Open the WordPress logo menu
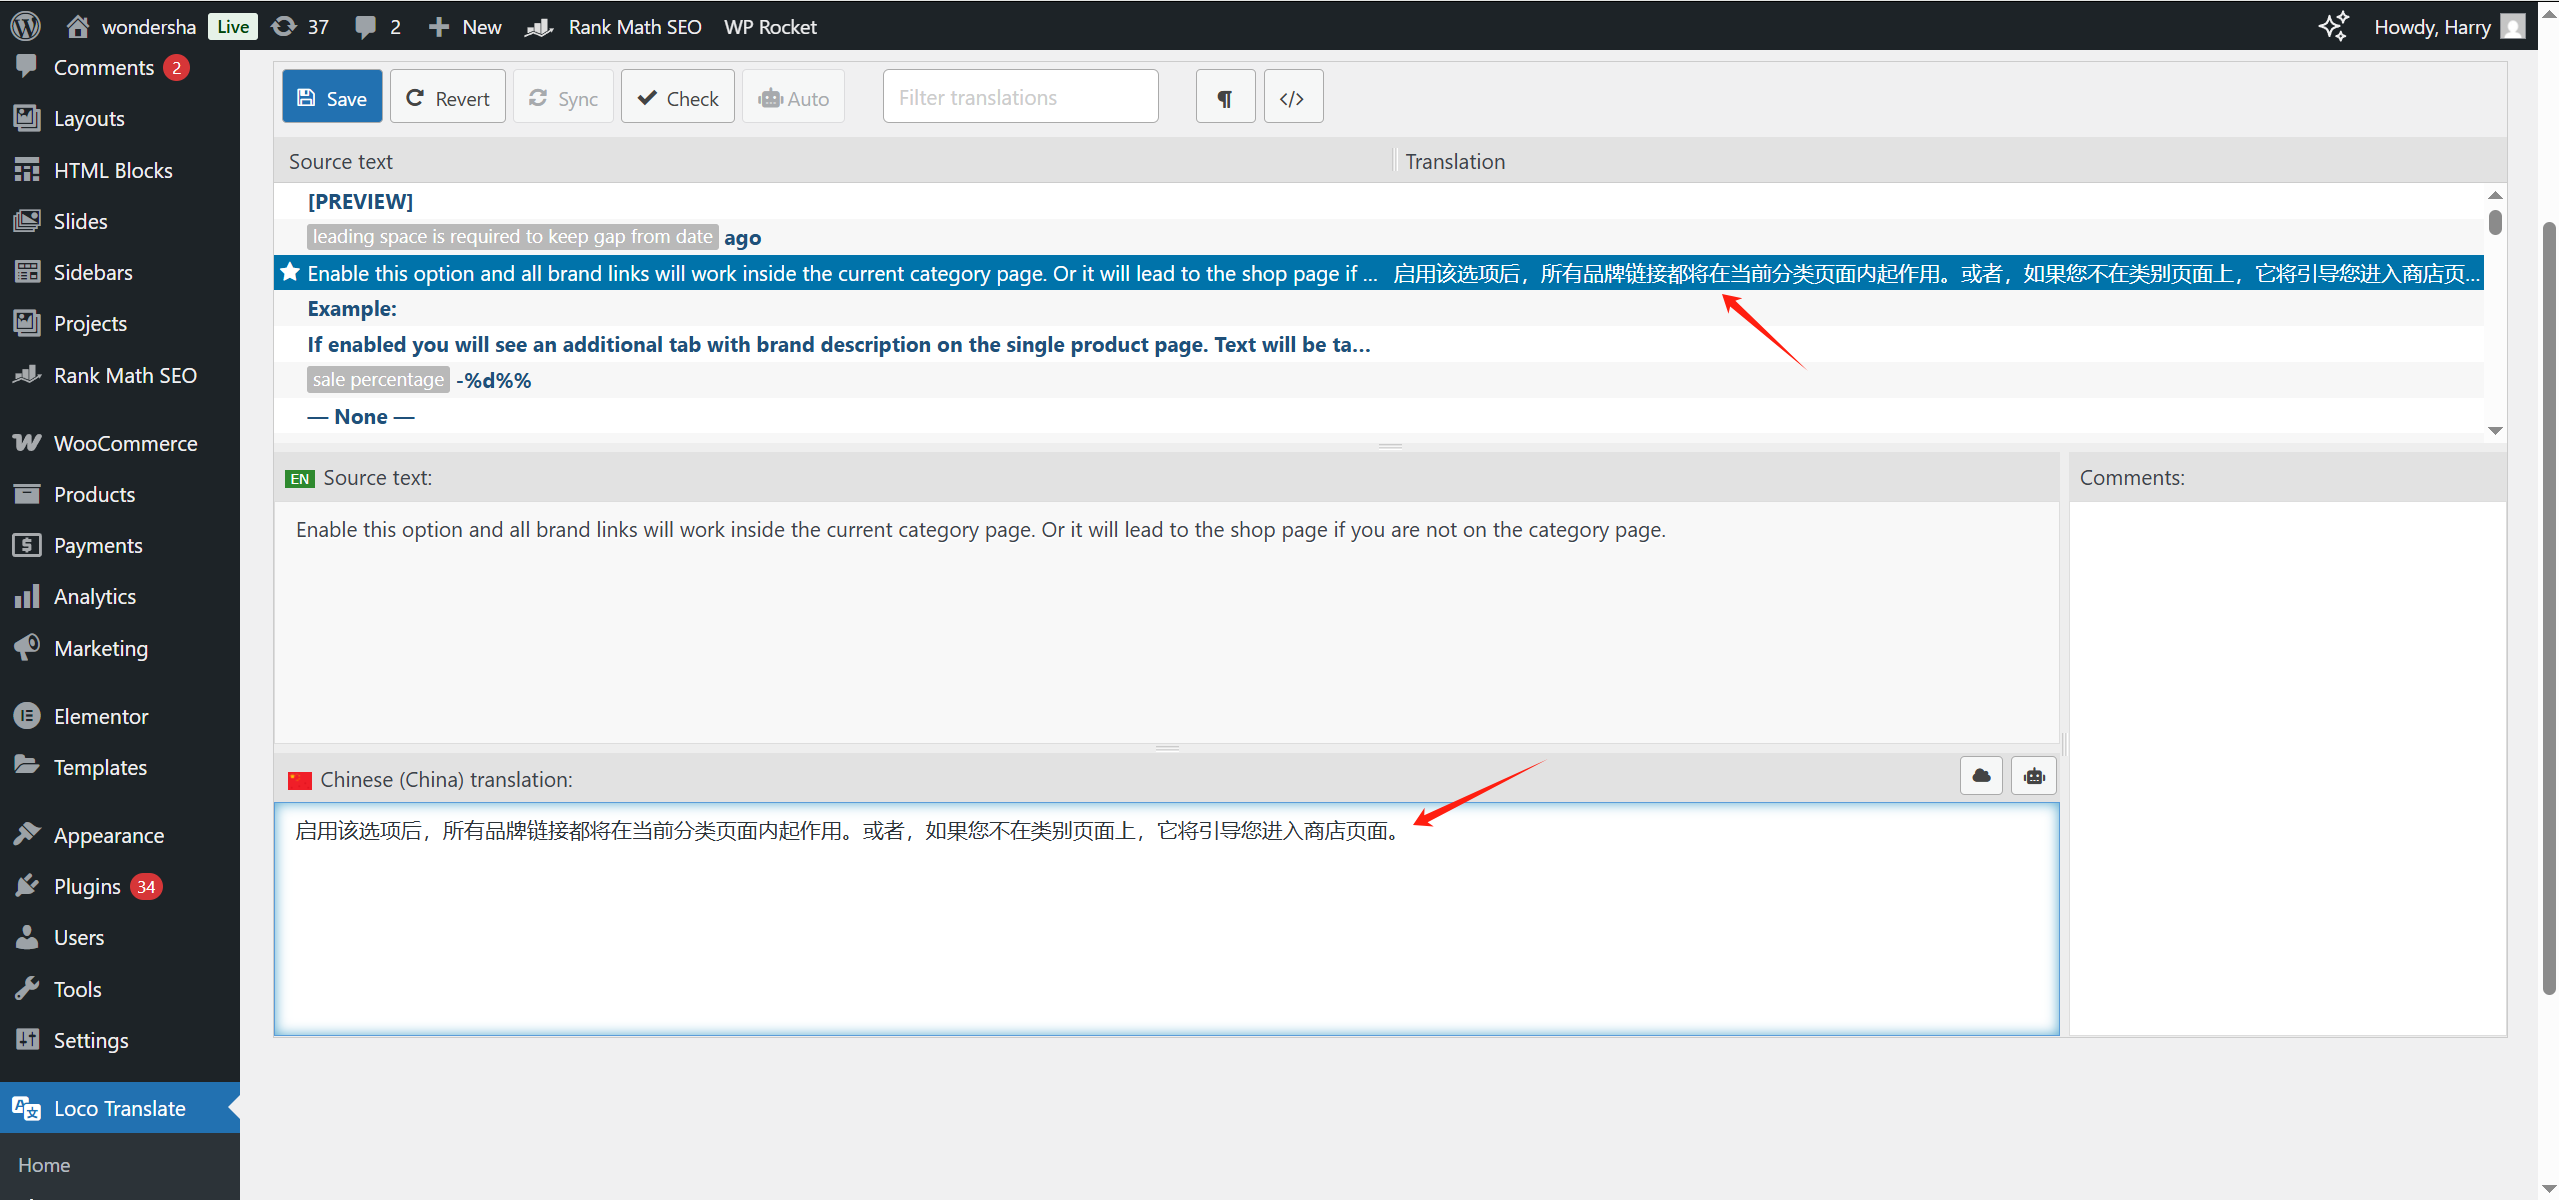 click(x=25, y=26)
